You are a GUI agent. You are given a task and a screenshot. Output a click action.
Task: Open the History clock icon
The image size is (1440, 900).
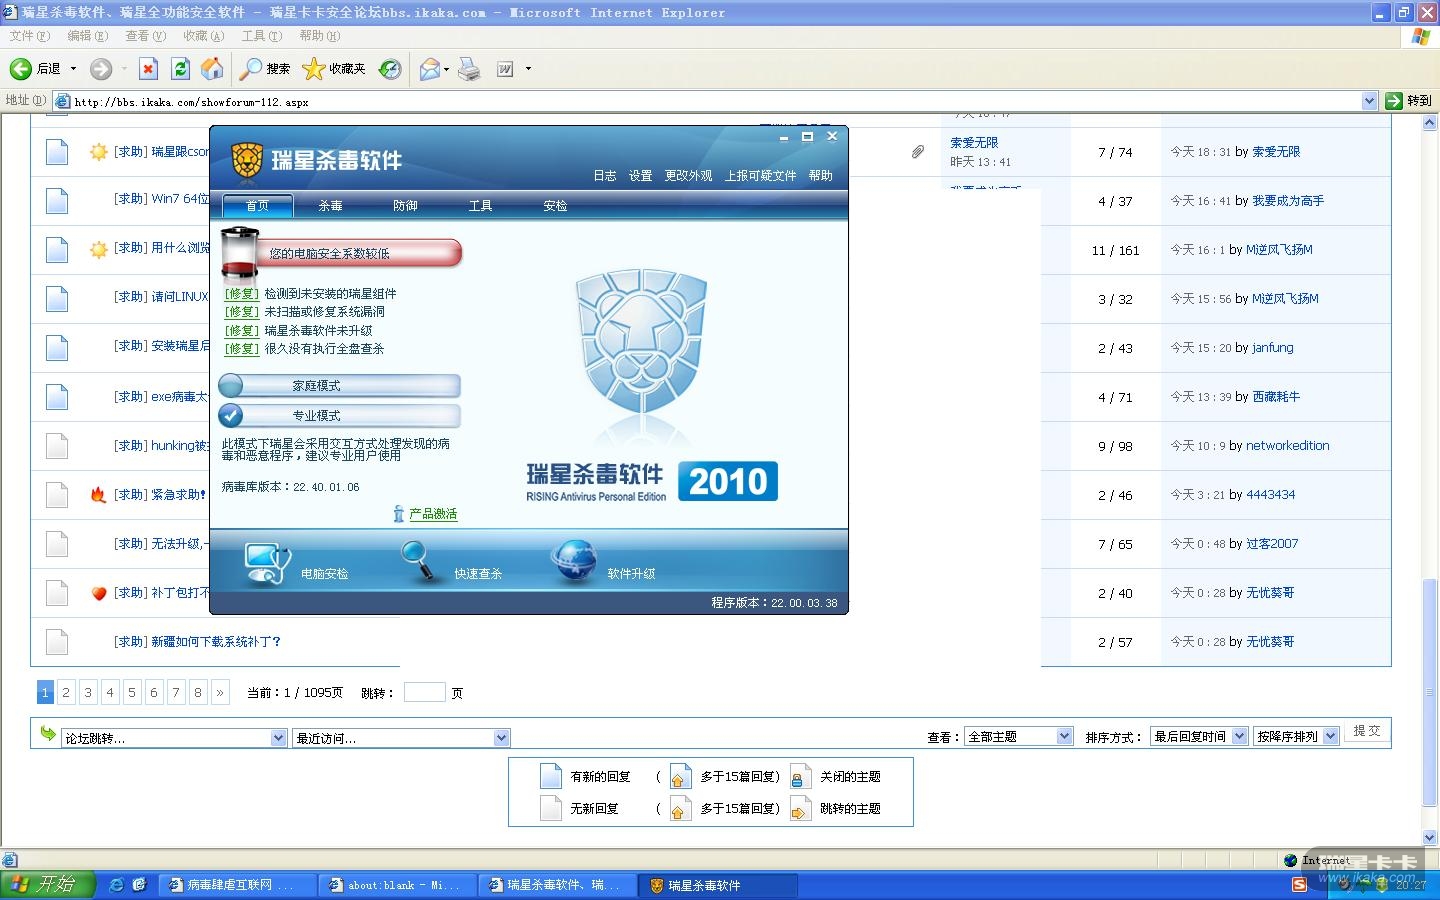point(390,69)
